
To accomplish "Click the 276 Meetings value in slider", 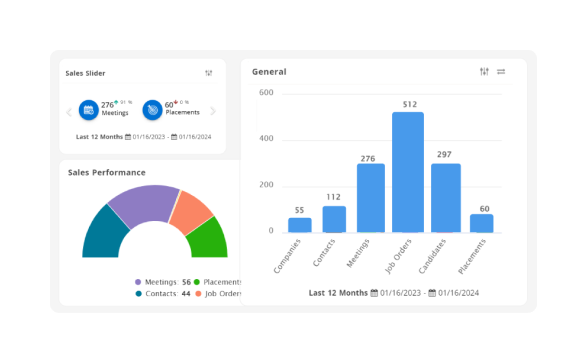I will 107,105.
